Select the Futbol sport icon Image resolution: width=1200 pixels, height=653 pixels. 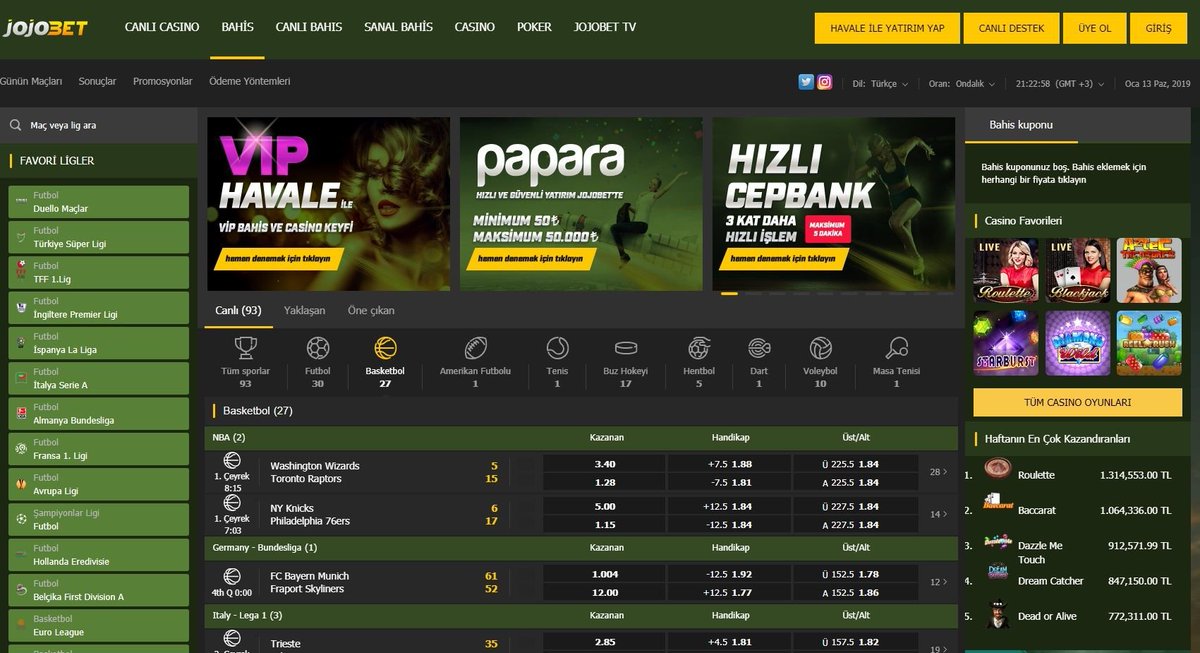click(318, 348)
